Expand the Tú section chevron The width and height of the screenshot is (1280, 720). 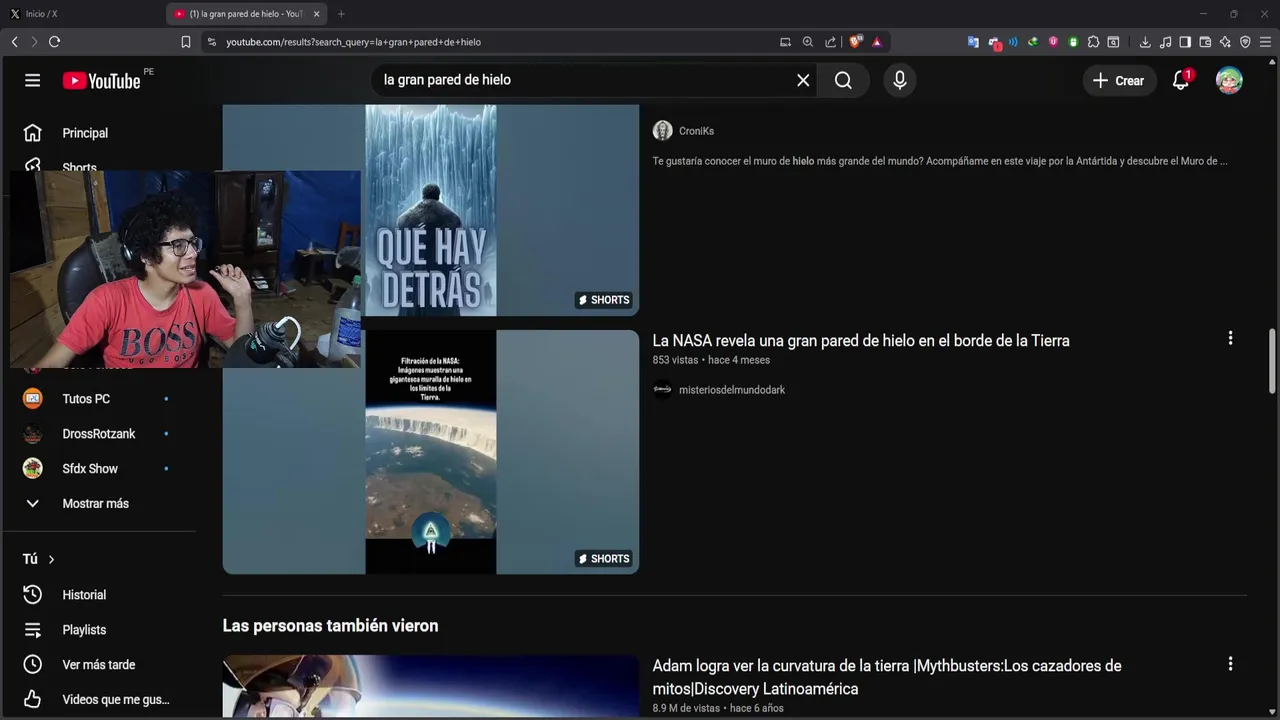51,559
